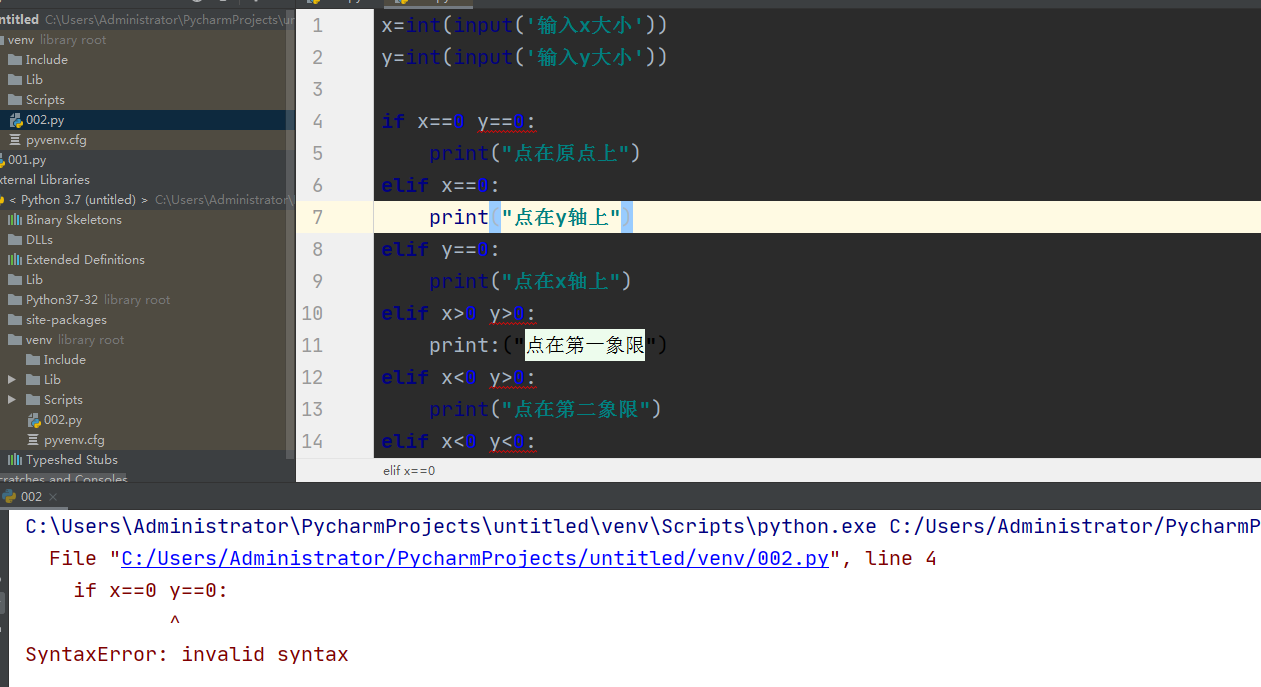Image resolution: width=1261 pixels, height=687 pixels.
Task: Click the Typeshed Stubs library icon
Action: pyautogui.click(x=15, y=460)
